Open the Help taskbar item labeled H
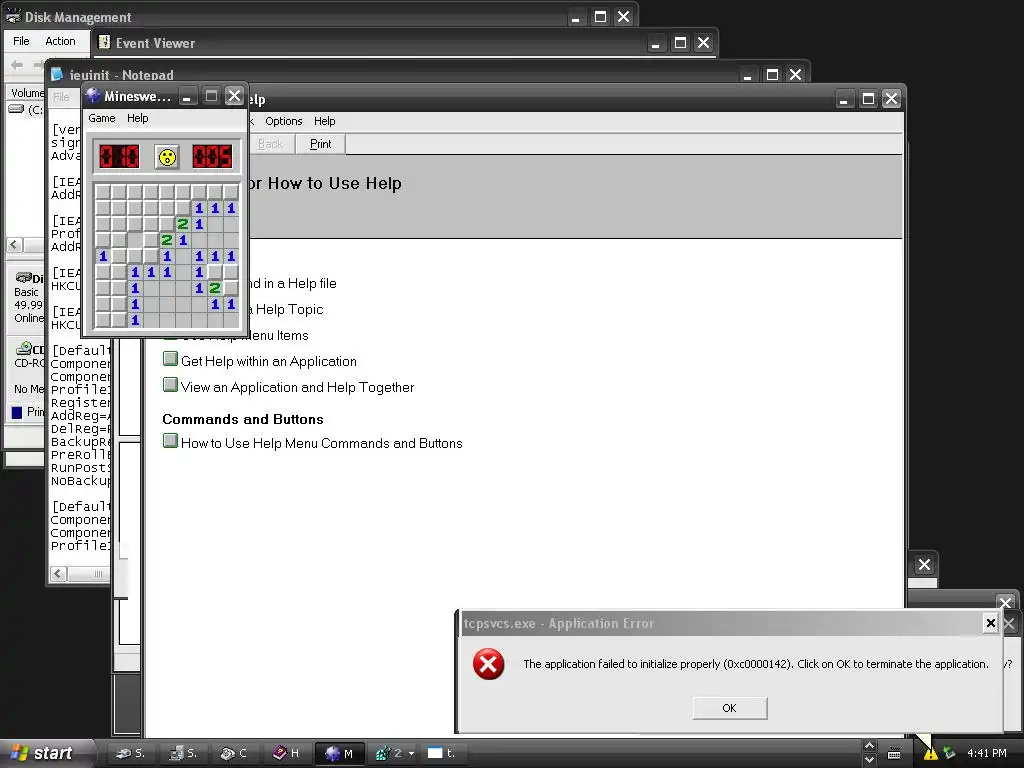Viewport: 1024px width, 768px height. 286,753
